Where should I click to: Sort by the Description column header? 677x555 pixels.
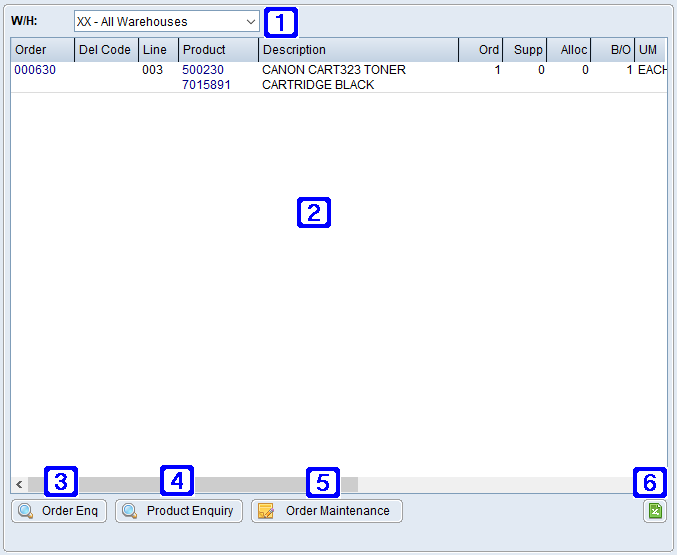[358, 50]
